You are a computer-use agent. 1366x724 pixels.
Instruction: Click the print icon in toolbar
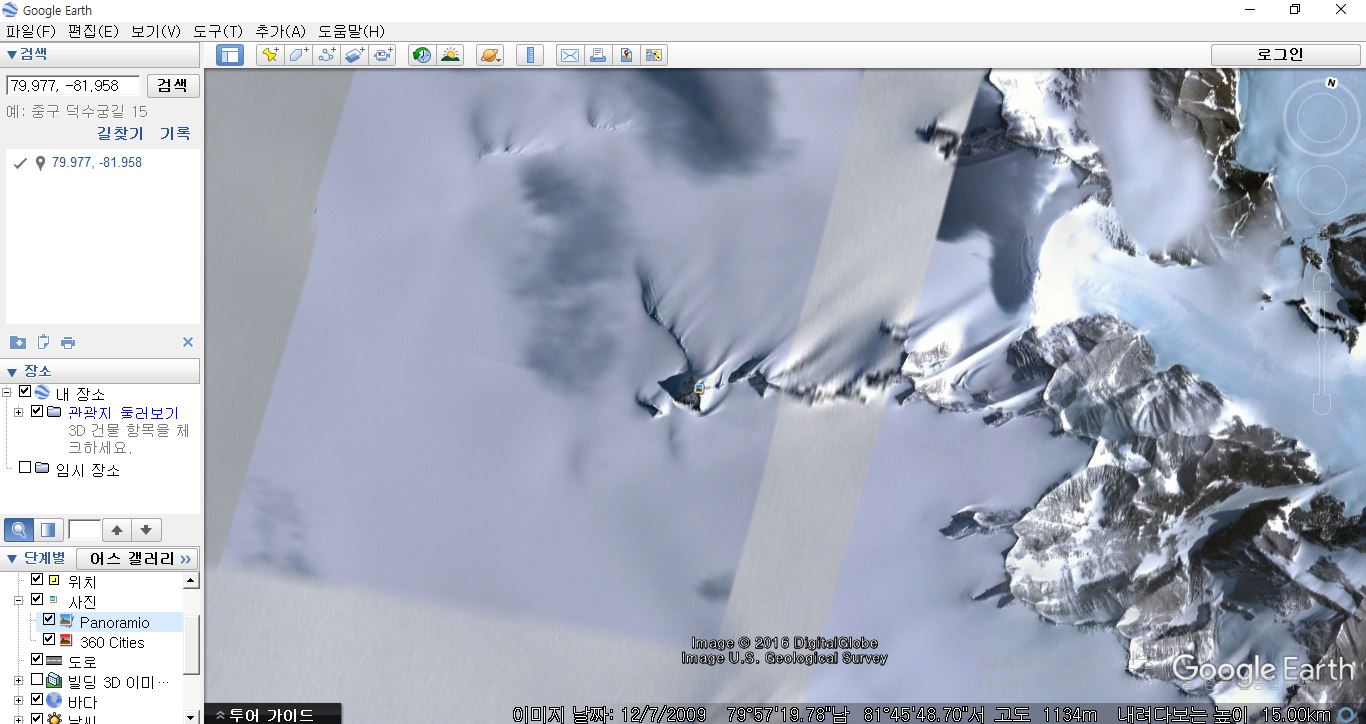pyautogui.click(x=598, y=55)
